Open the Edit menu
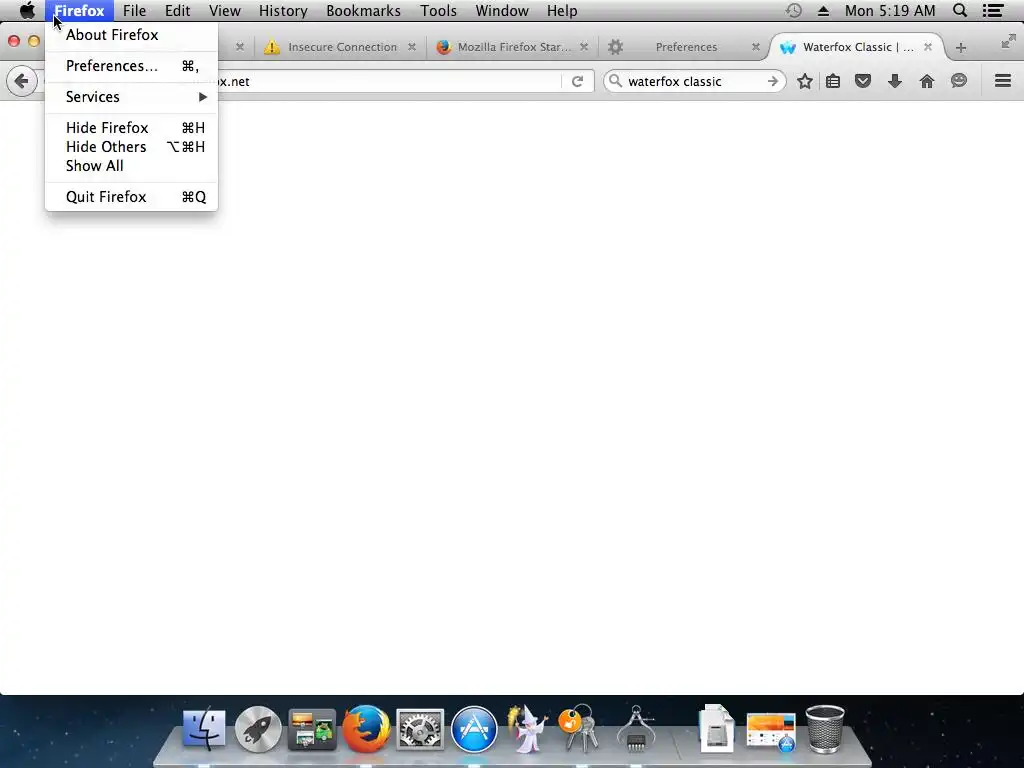Image resolution: width=1024 pixels, height=768 pixels. pos(177,10)
